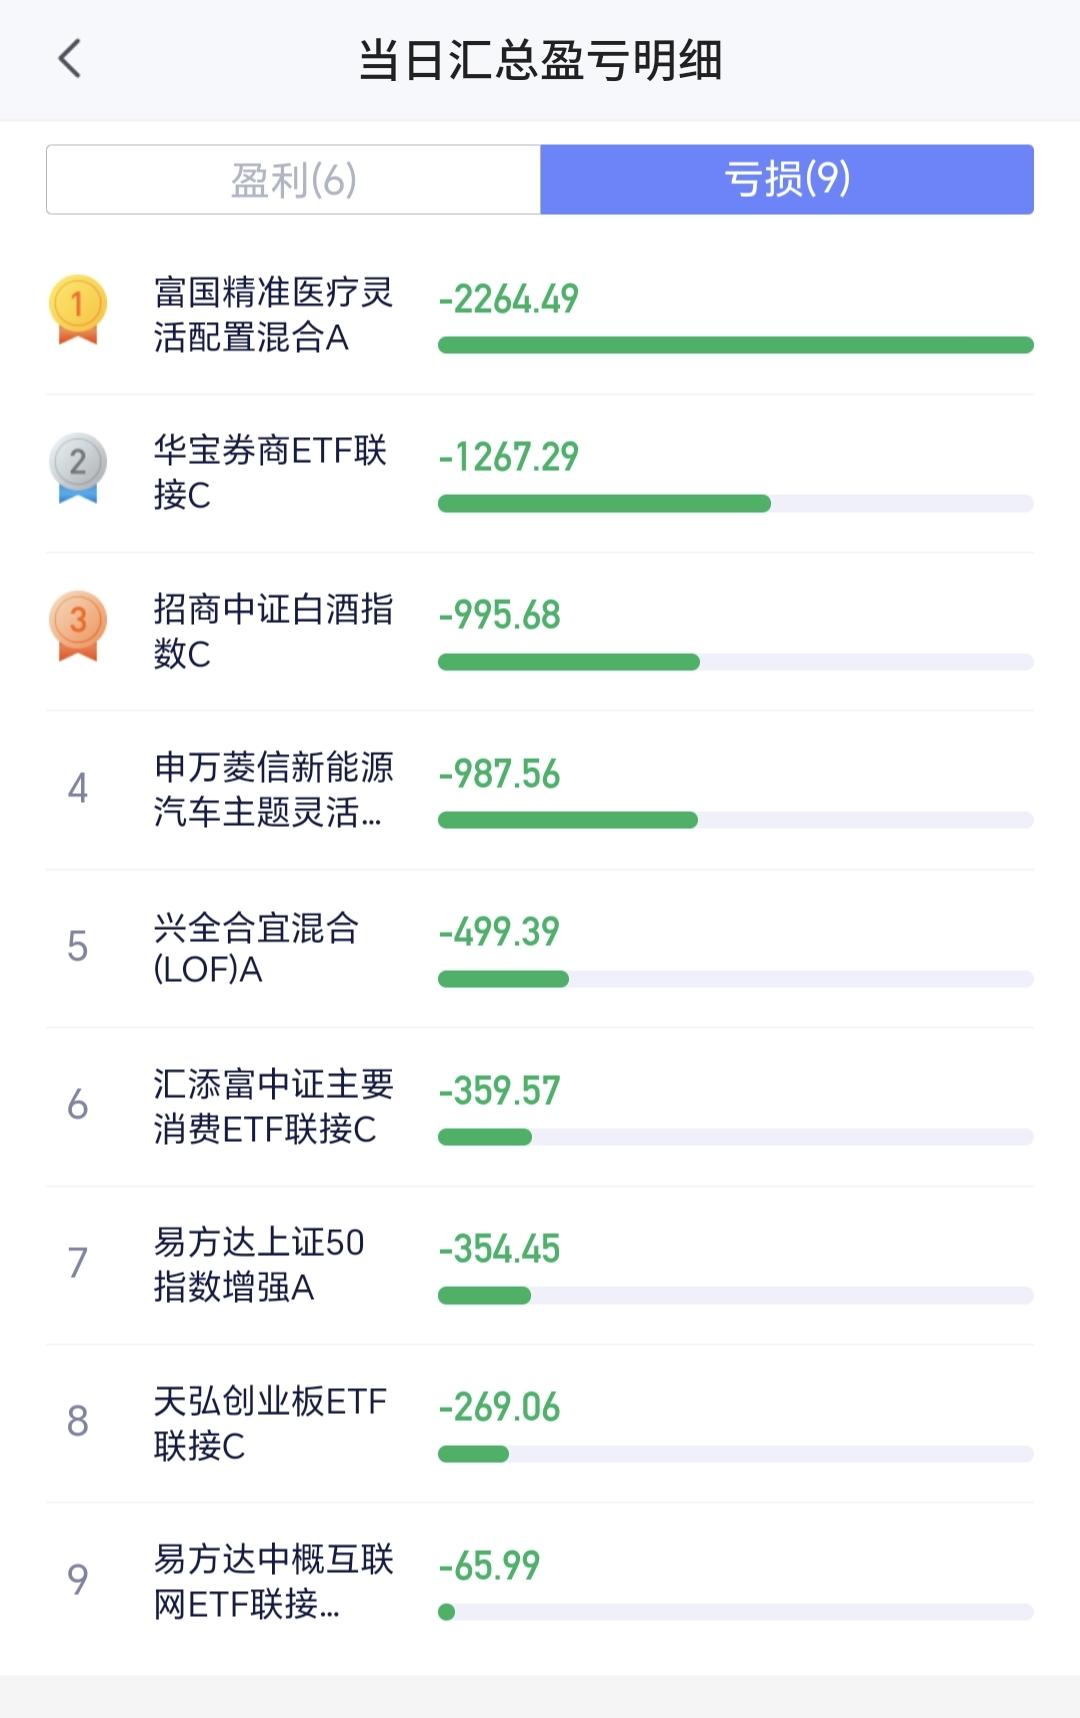
Task: Click the bronze rank 3 medal
Action: tap(78, 626)
